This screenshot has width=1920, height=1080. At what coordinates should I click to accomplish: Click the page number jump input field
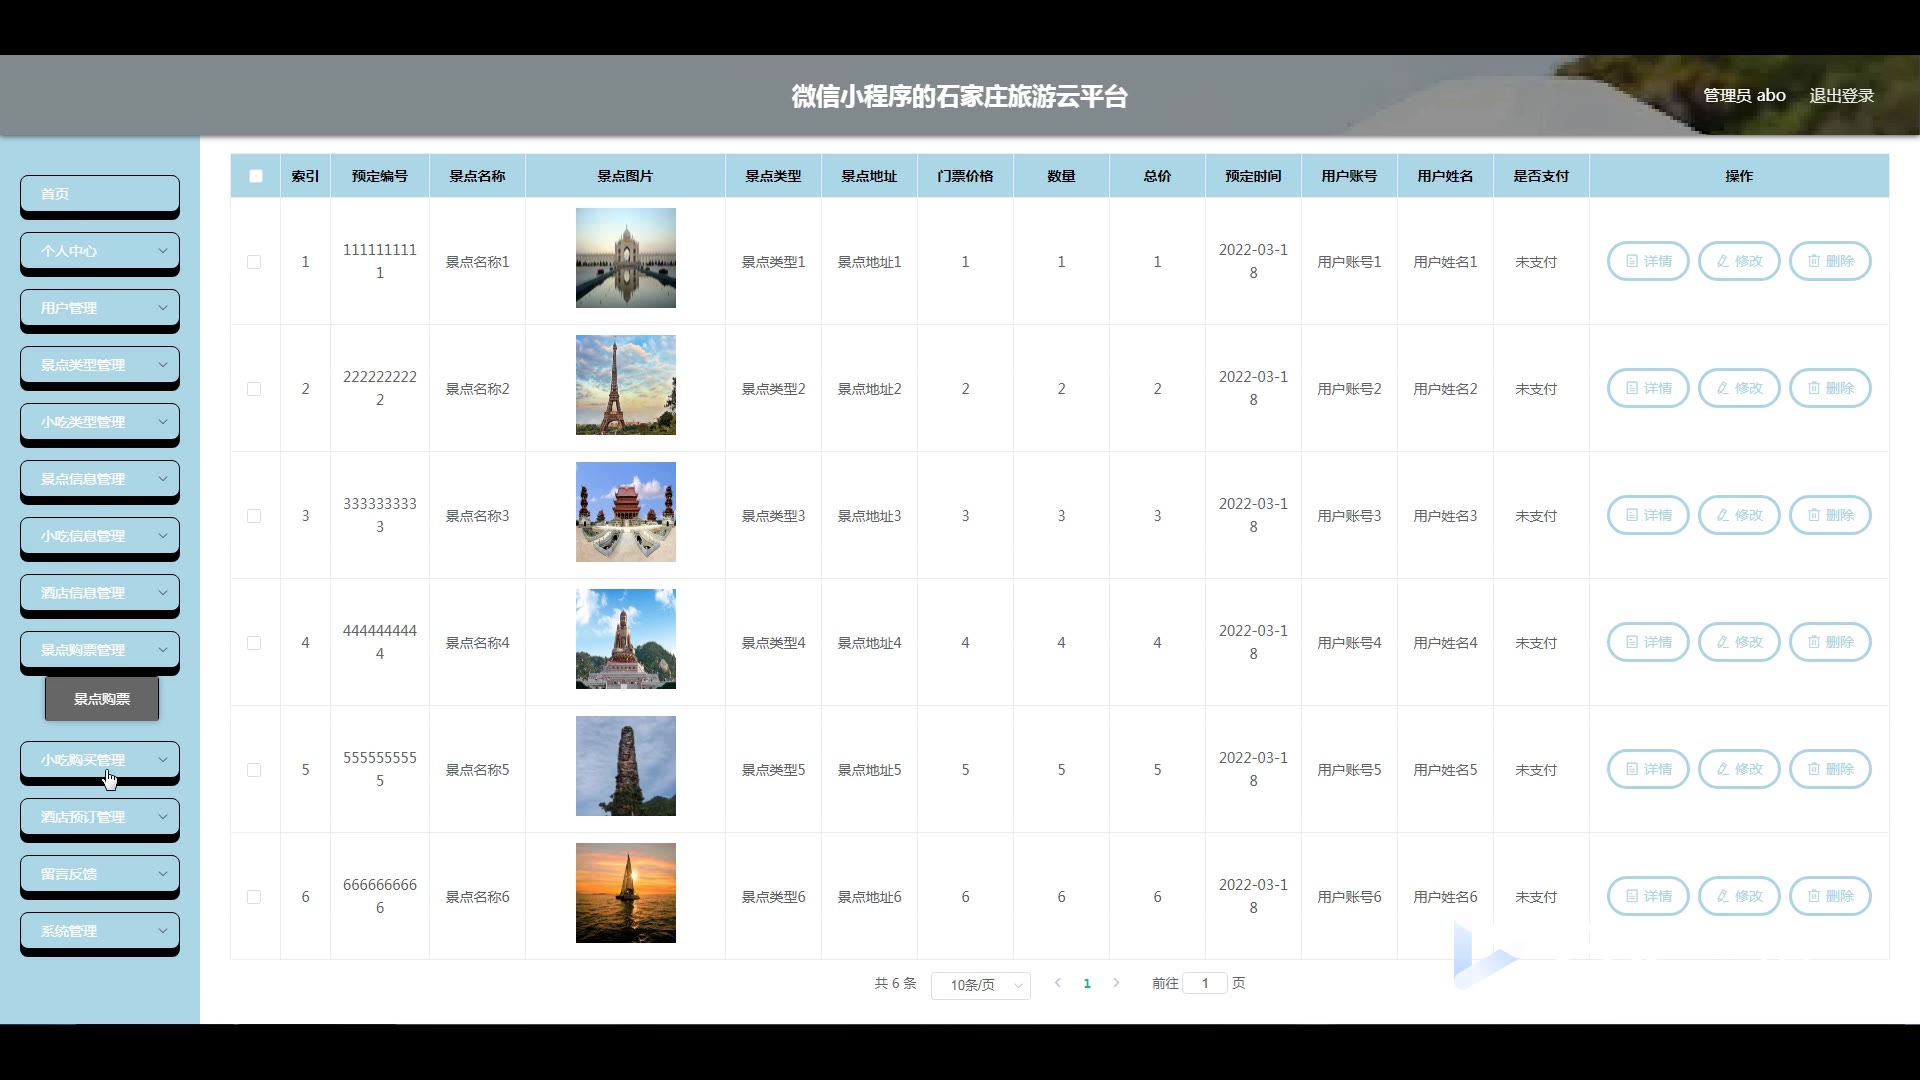click(x=1205, y=983)
